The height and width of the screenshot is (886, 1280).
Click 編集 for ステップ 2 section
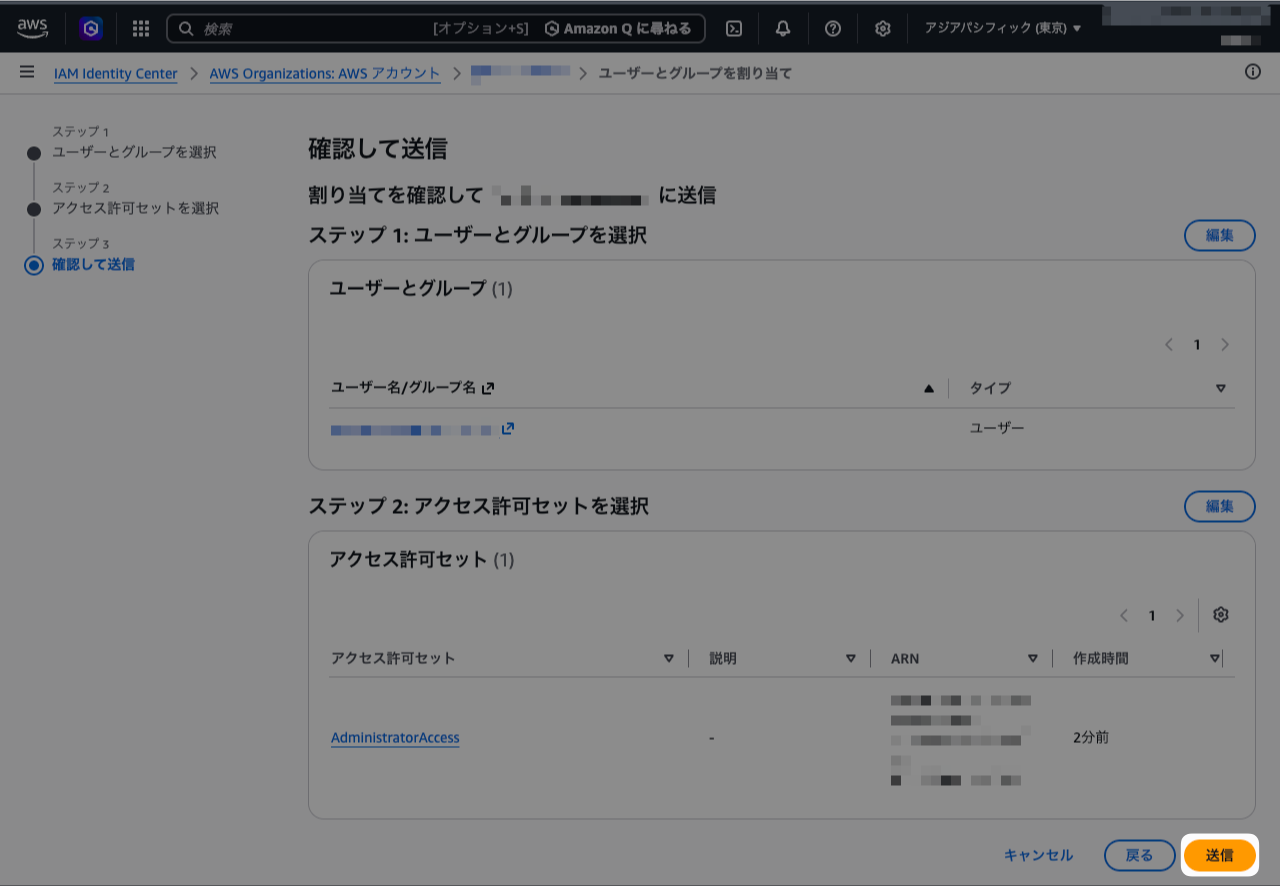tap(1219, 506)
